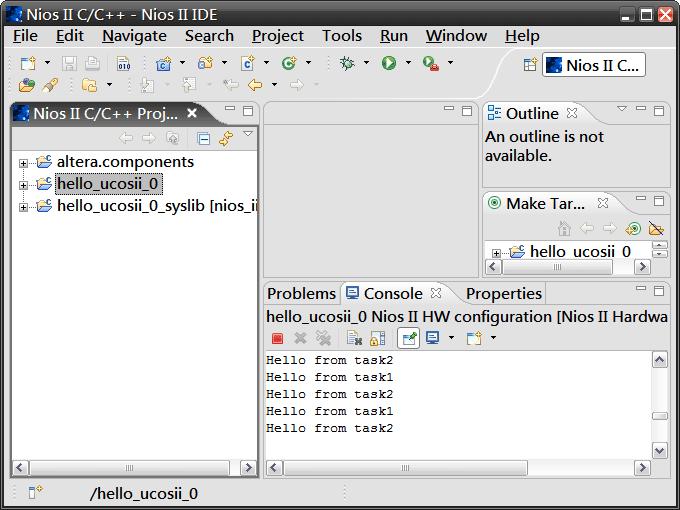Image resolution: width=680 pixels, height=510 pixels.
Task: Select the Nios II C/C++ perspective button
Action: (x=594, y=65)
